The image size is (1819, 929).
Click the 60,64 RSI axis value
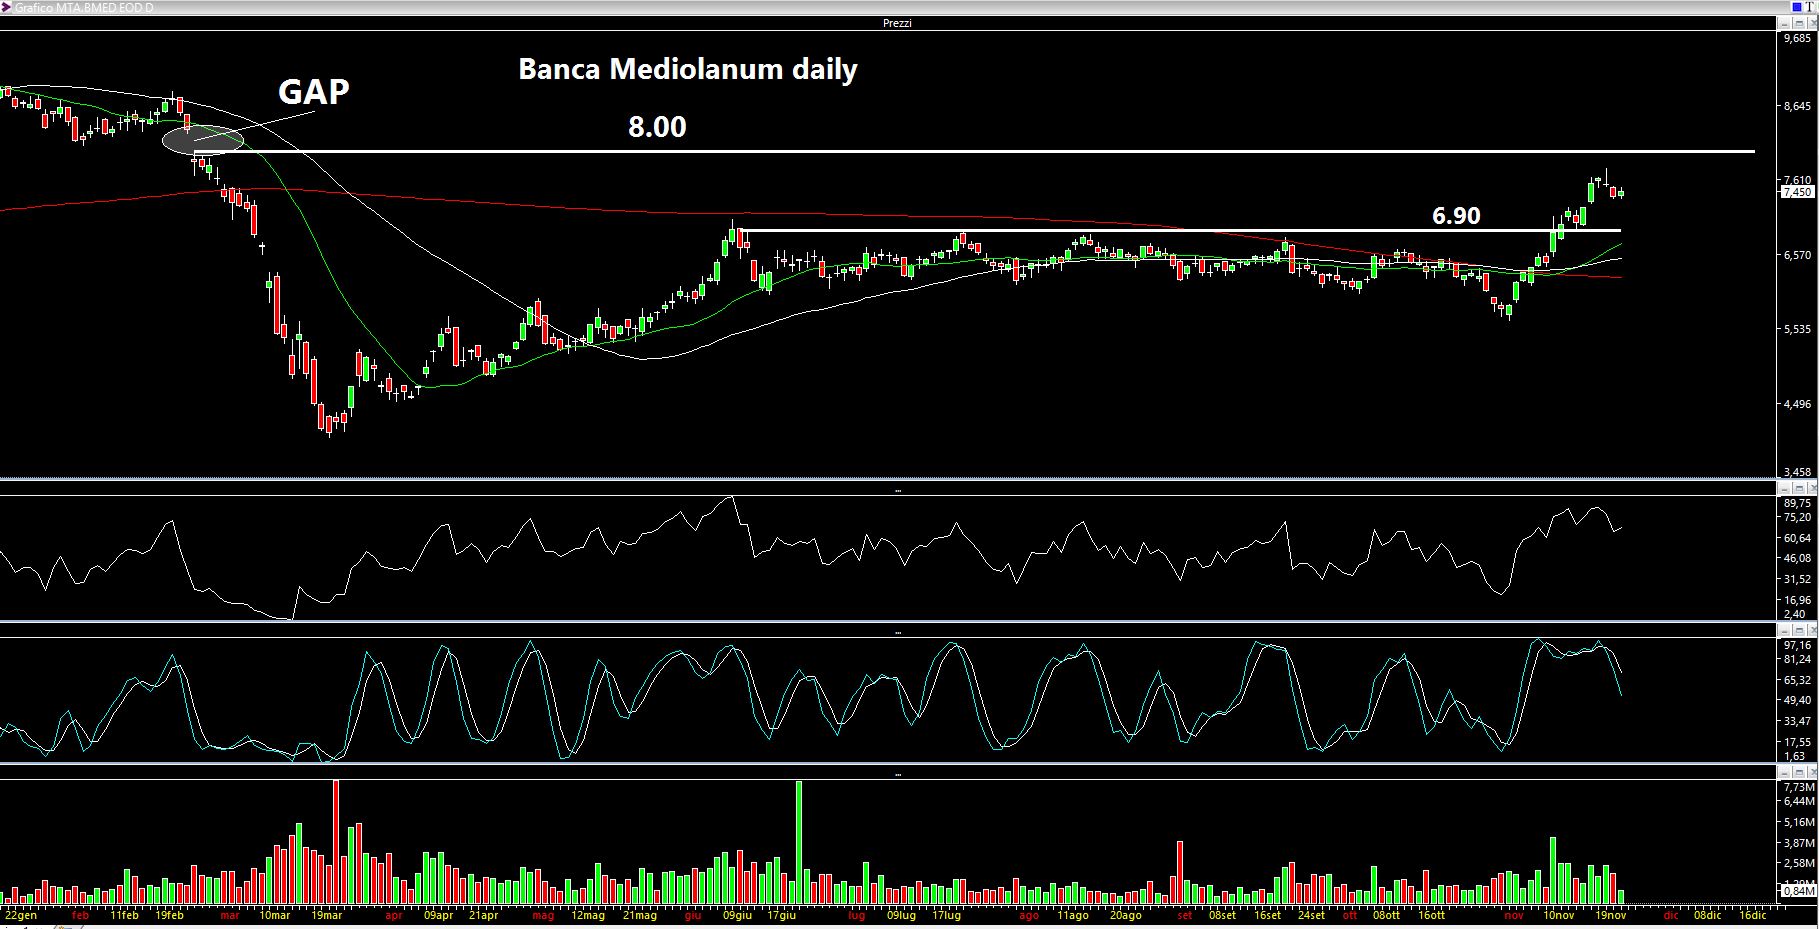pyautogui.click(x=1797, y=538)
